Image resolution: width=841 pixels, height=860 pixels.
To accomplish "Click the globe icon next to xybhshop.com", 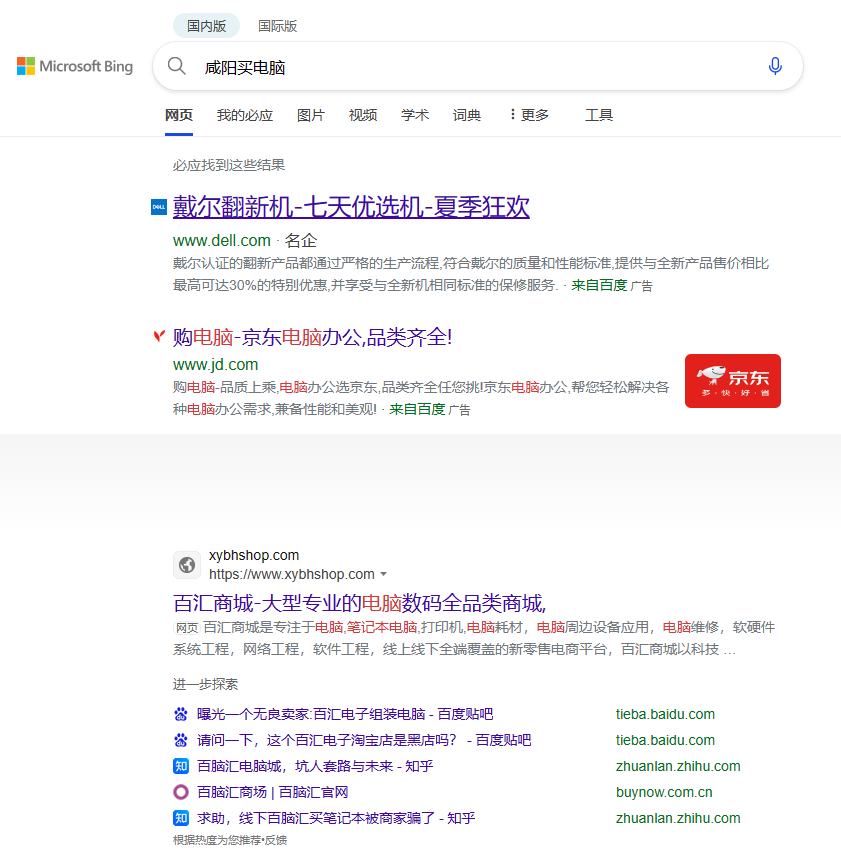I will pyautogui.click(x=187, y=564).
